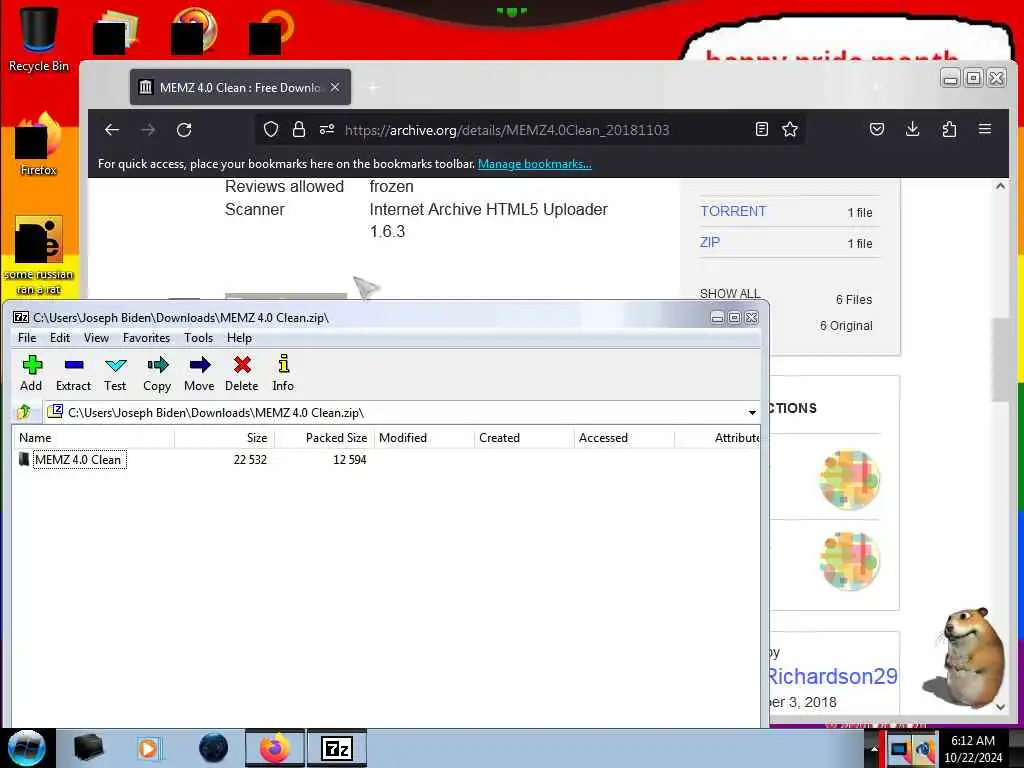Viewport: 1024px width, 768px height.
Task: Sort by the Name column header
Action: point(95,438)
